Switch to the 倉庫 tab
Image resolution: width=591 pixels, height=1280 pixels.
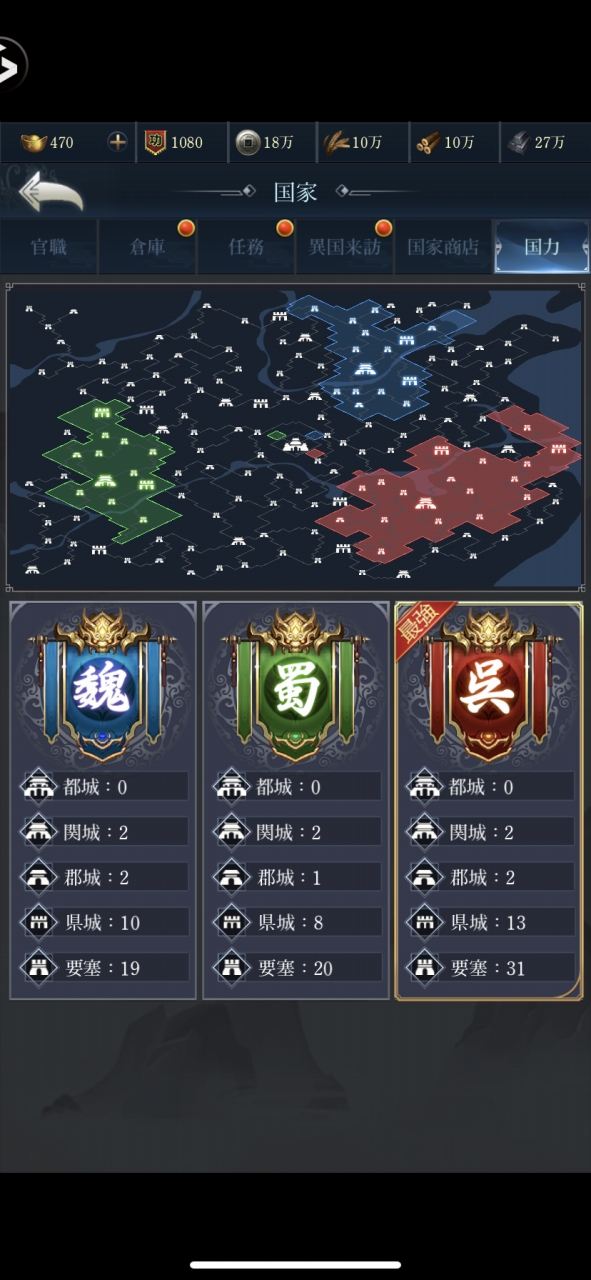[147, 247]
